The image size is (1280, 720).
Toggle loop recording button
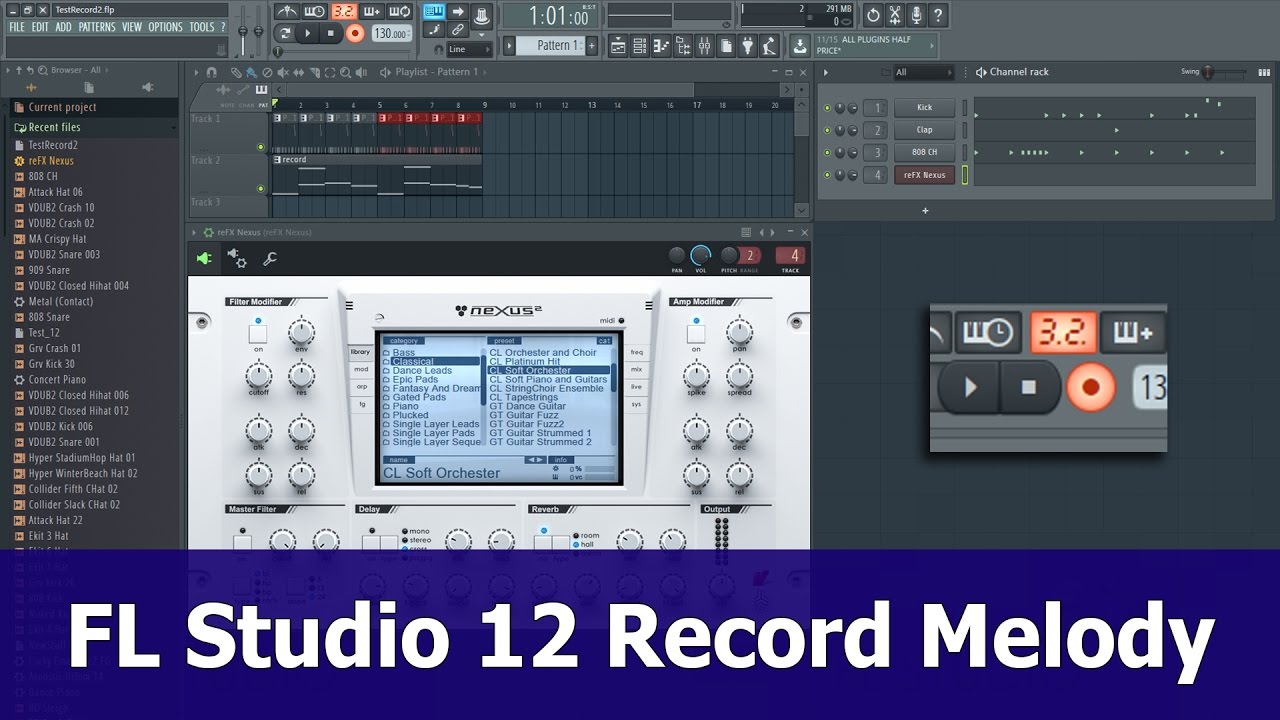pyautogui.click(x=400, y=12)
